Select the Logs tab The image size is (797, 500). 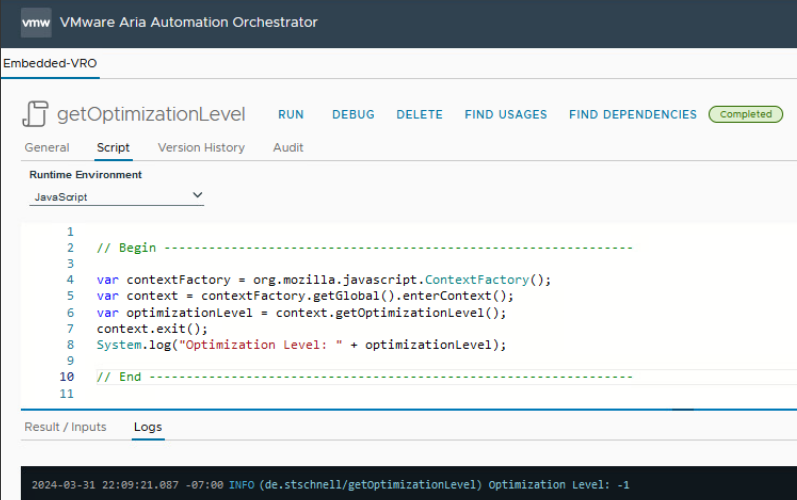pos(148,427)
